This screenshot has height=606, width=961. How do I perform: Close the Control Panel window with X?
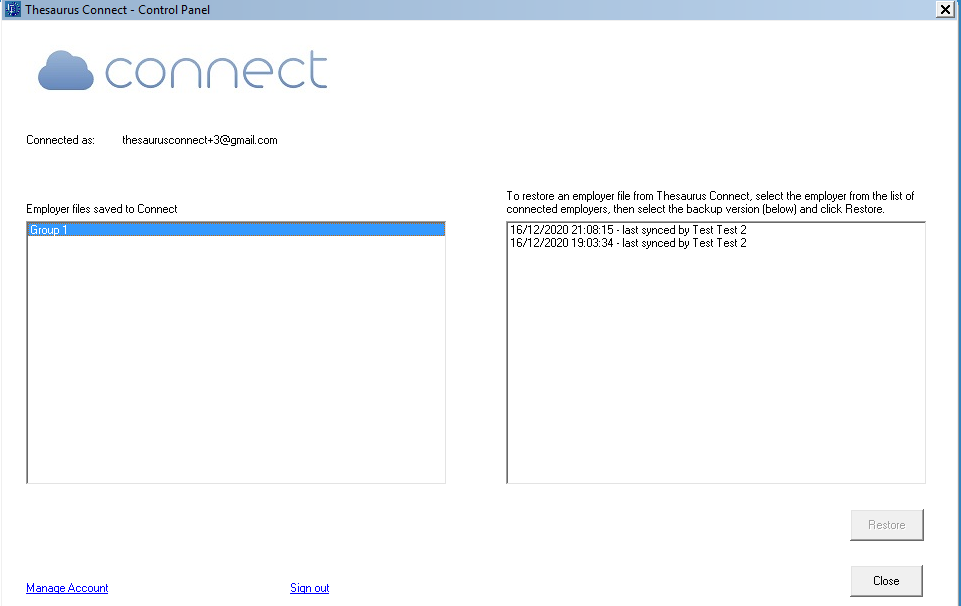945,9
